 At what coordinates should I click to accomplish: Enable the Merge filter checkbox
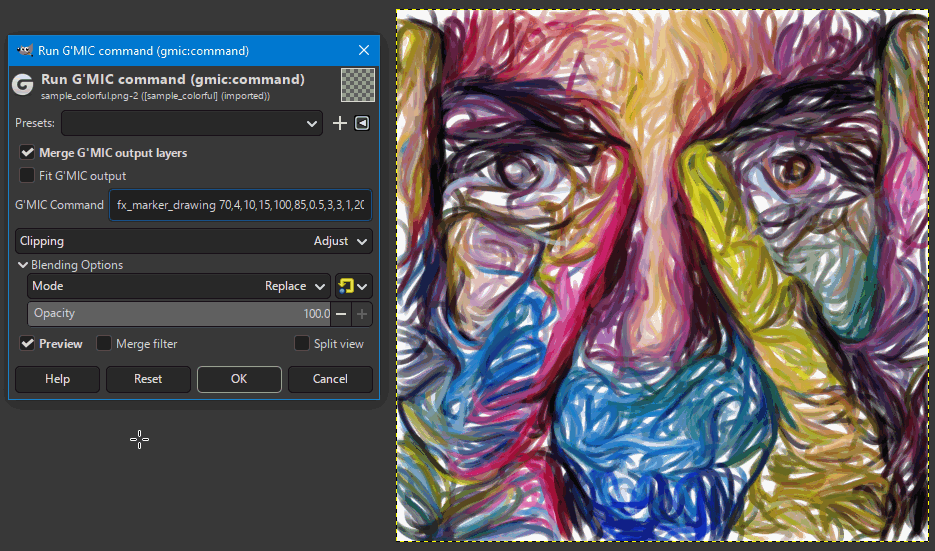(x=104, y=343)
